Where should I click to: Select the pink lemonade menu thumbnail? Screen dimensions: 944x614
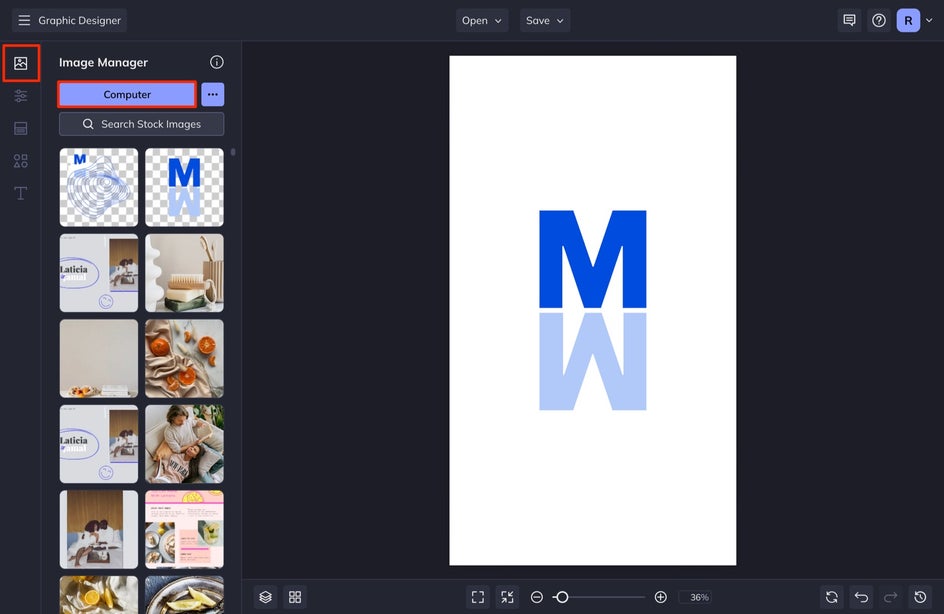[184, 529]
